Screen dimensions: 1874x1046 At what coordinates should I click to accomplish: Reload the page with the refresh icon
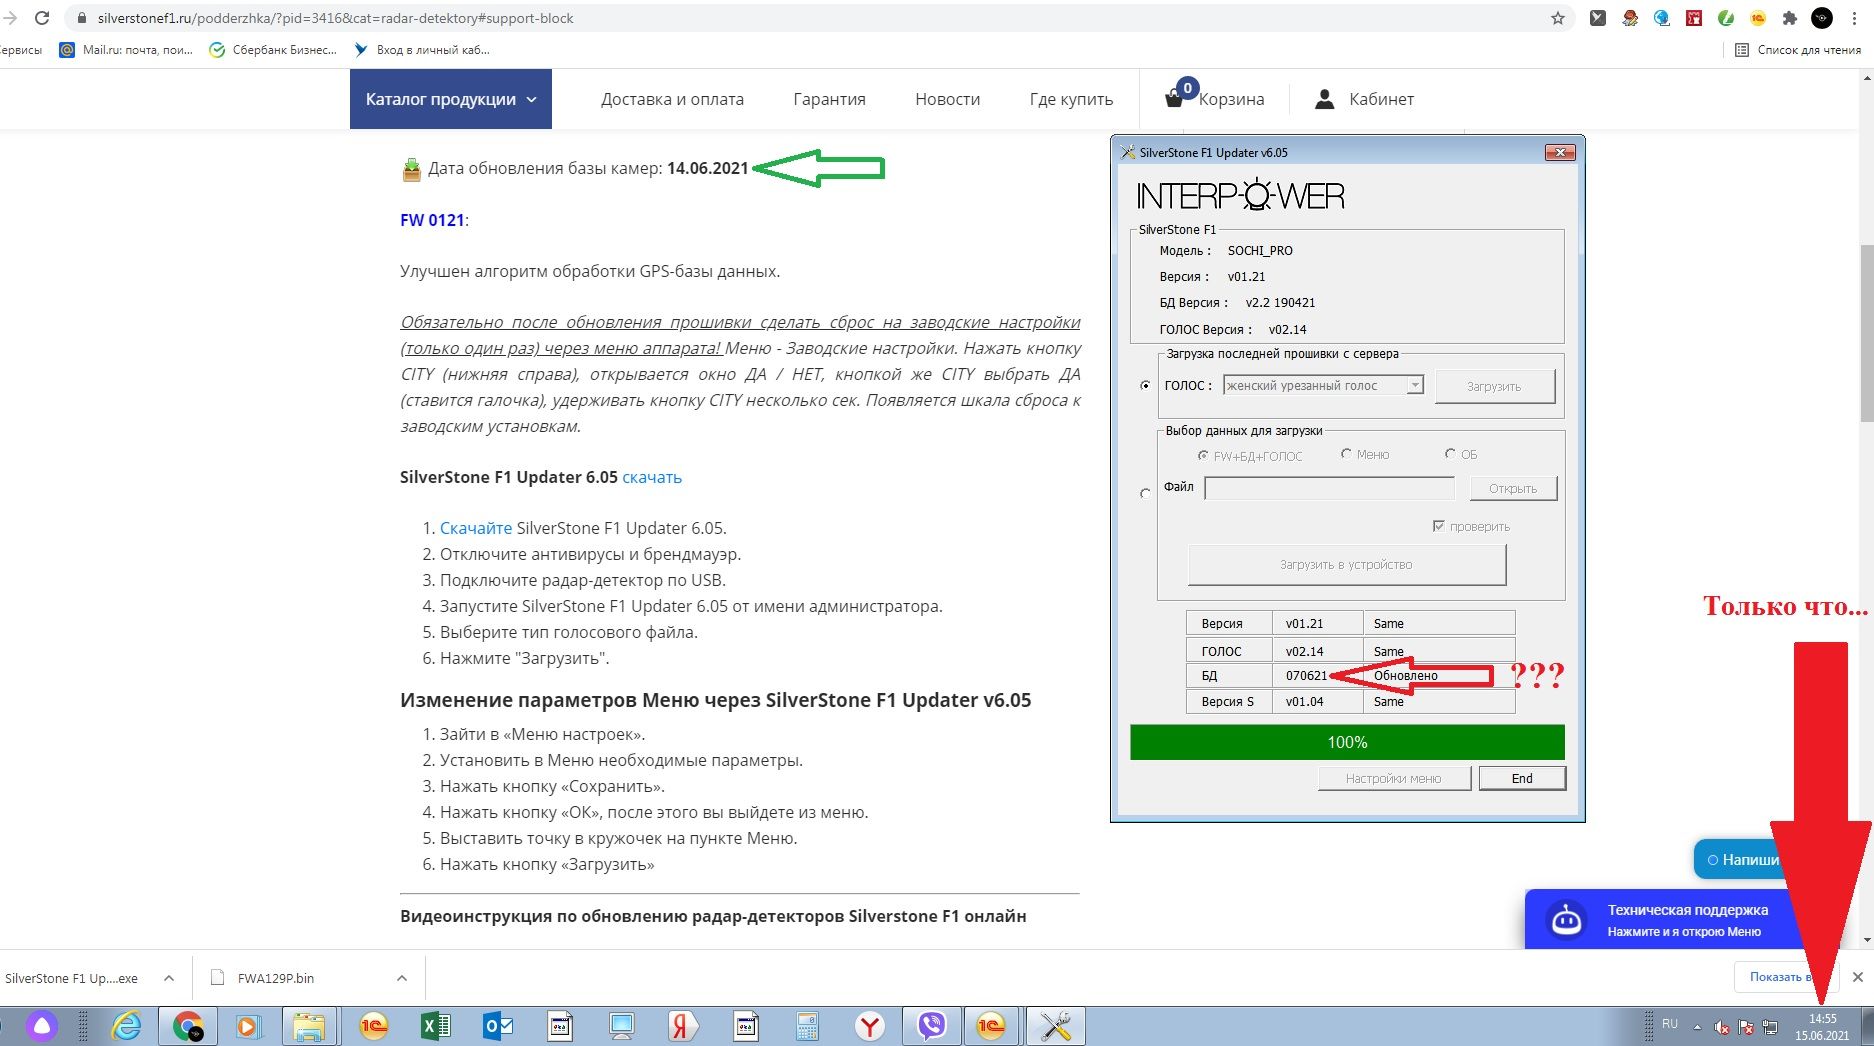(x=42, y=18)
